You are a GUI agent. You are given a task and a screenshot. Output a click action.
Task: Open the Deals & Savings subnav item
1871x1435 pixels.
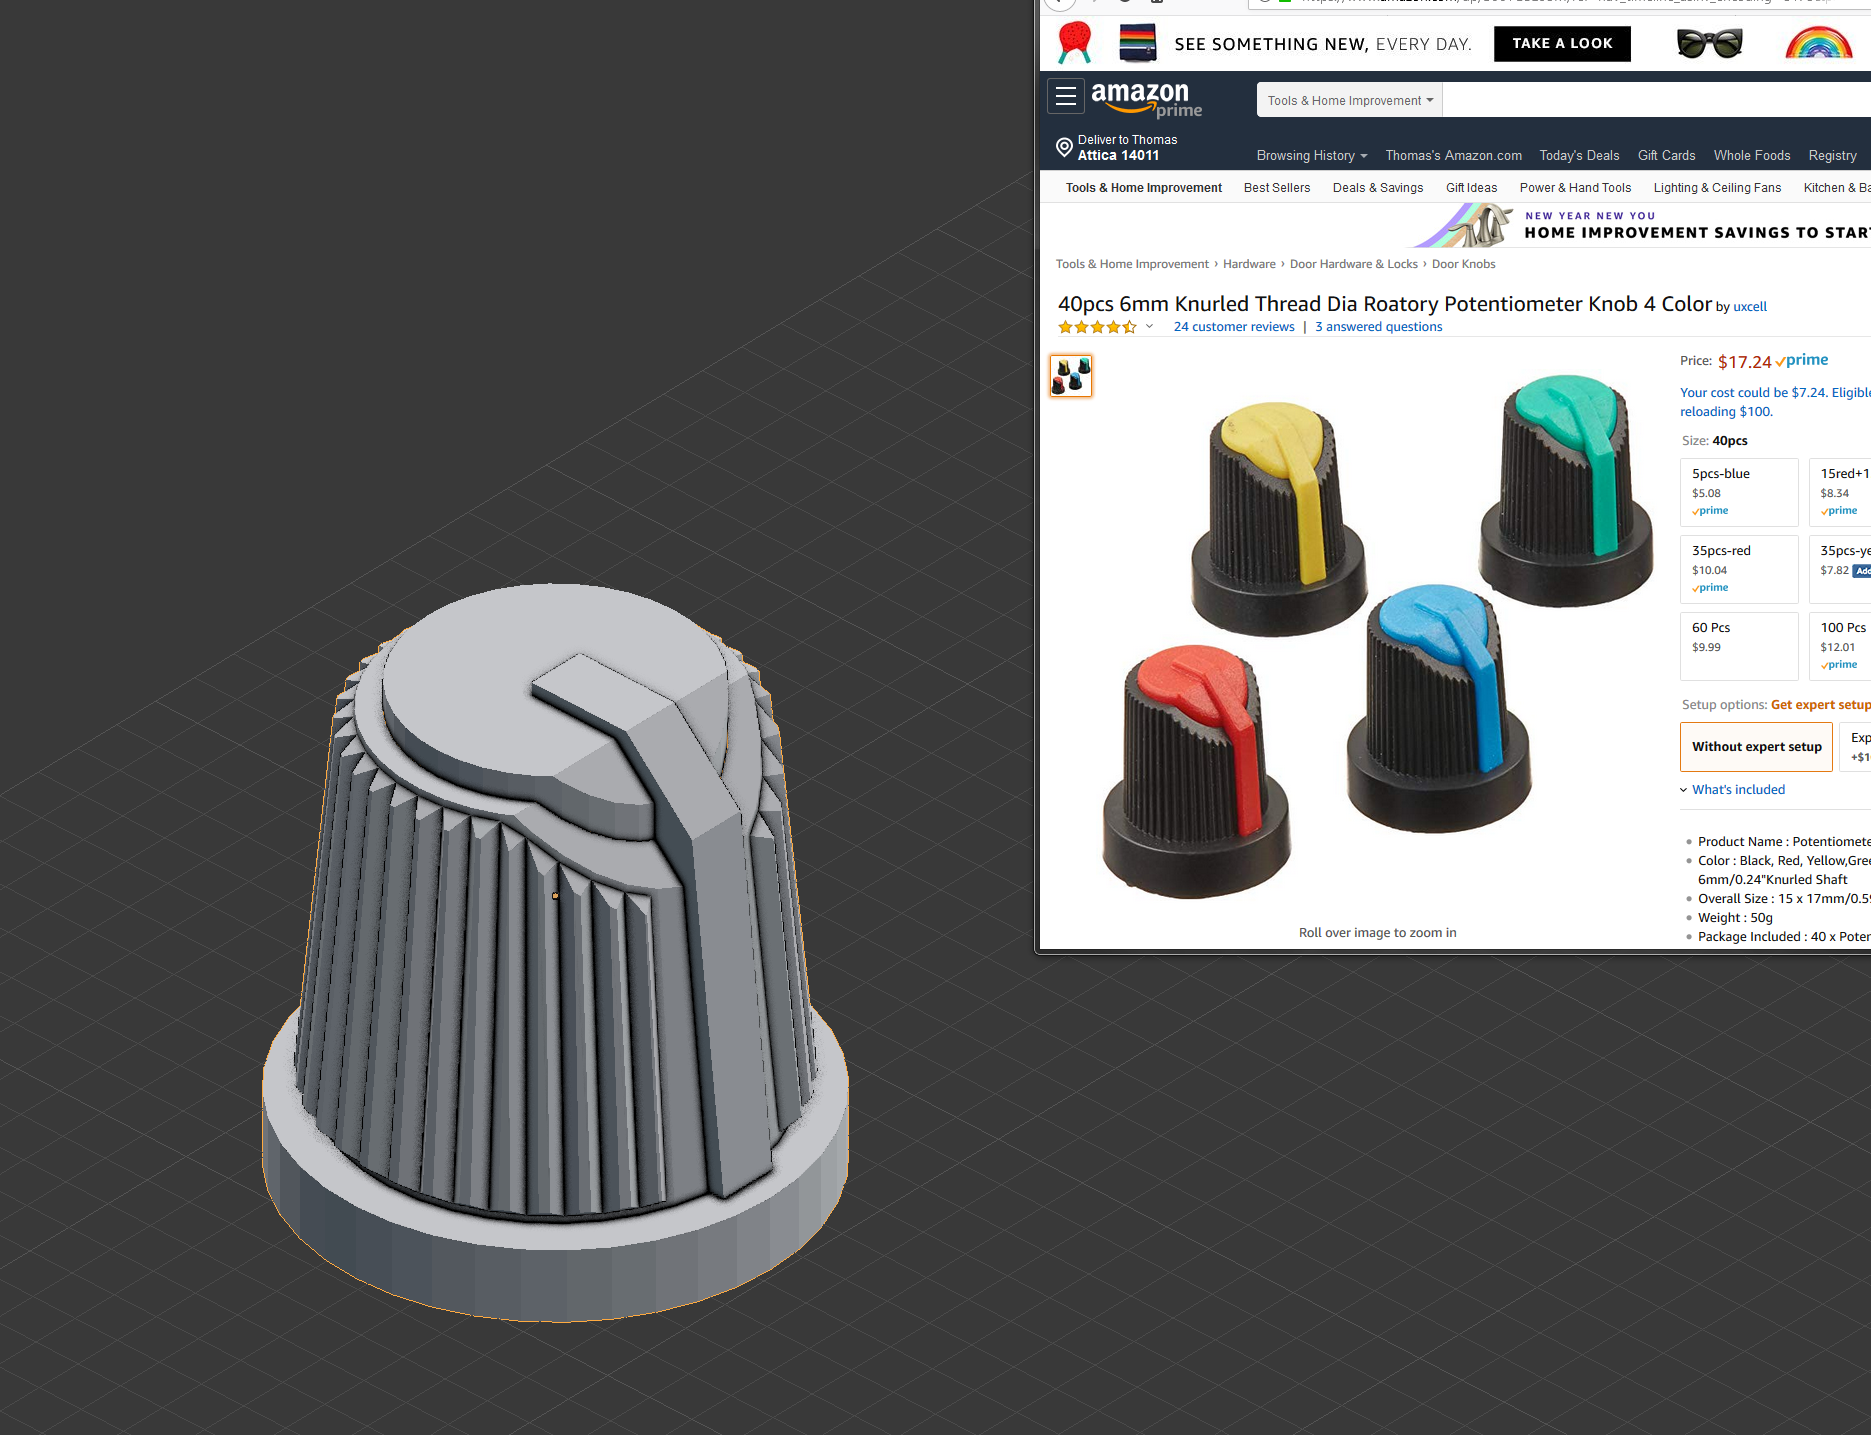coord(1378,187)
